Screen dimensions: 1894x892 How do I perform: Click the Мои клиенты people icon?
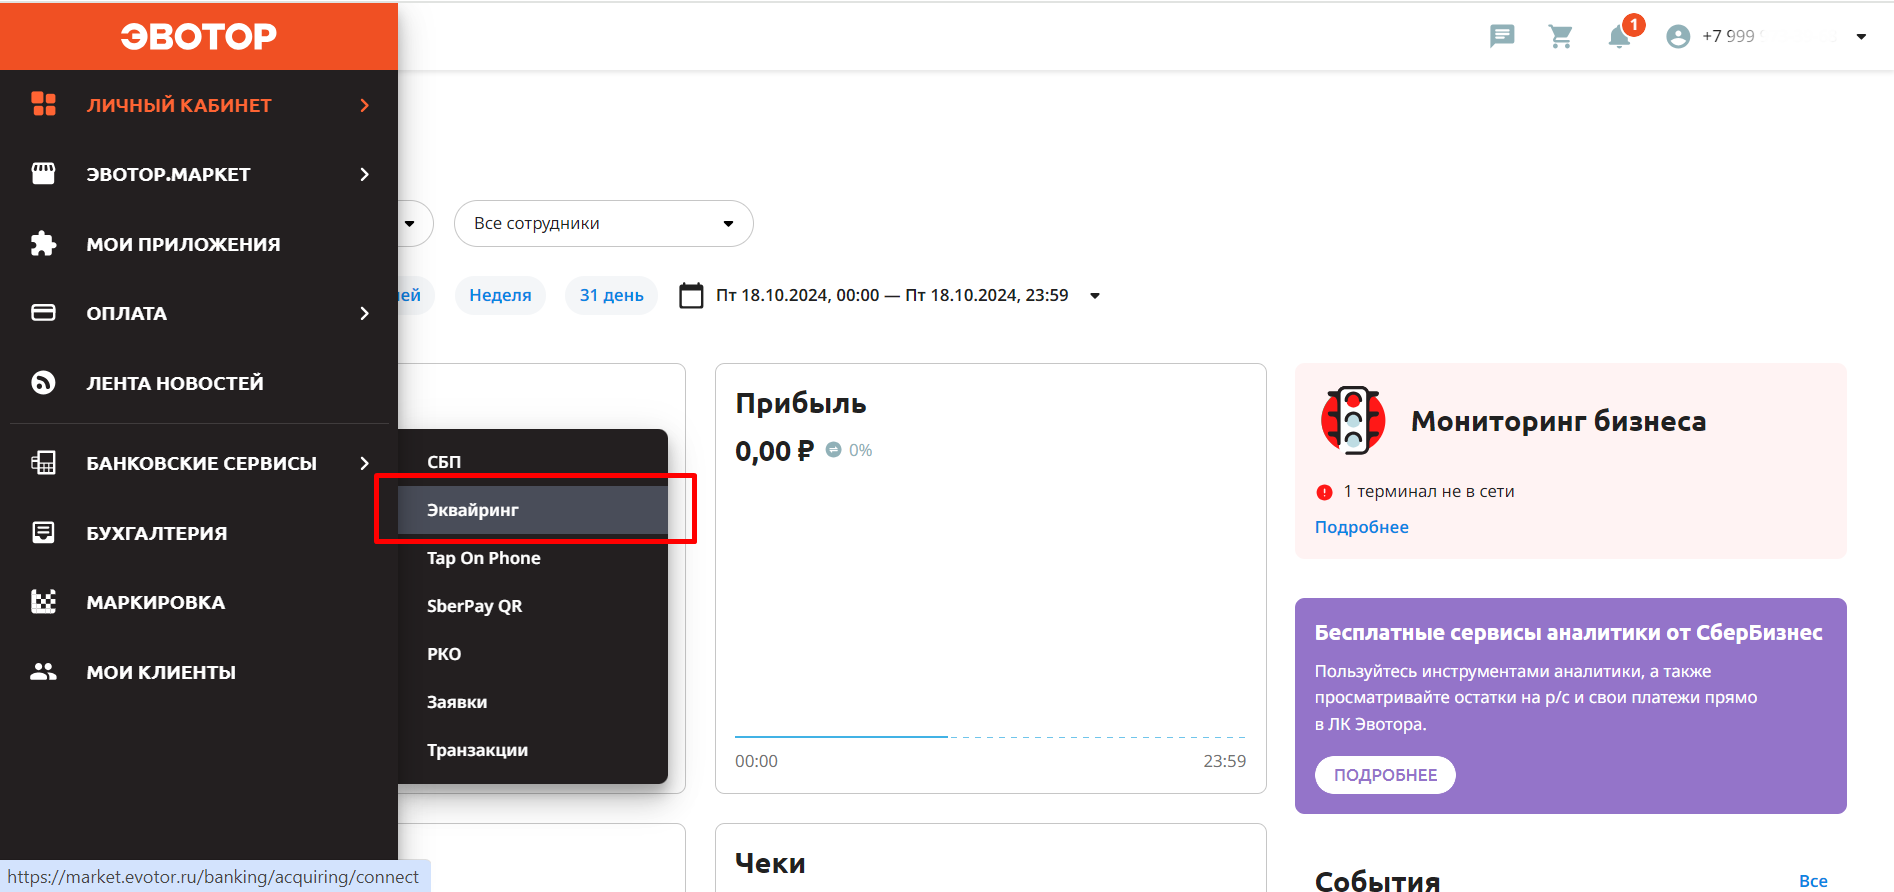pyautogui.click(x=44, y=671)
